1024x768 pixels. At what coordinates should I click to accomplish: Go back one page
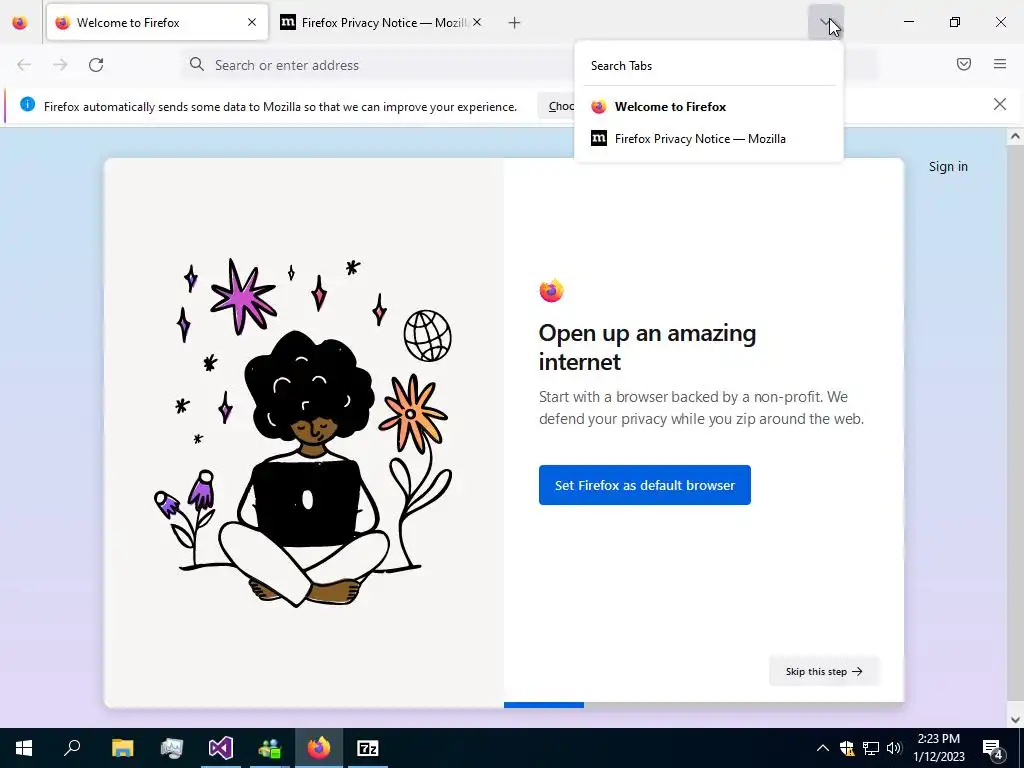24,65
